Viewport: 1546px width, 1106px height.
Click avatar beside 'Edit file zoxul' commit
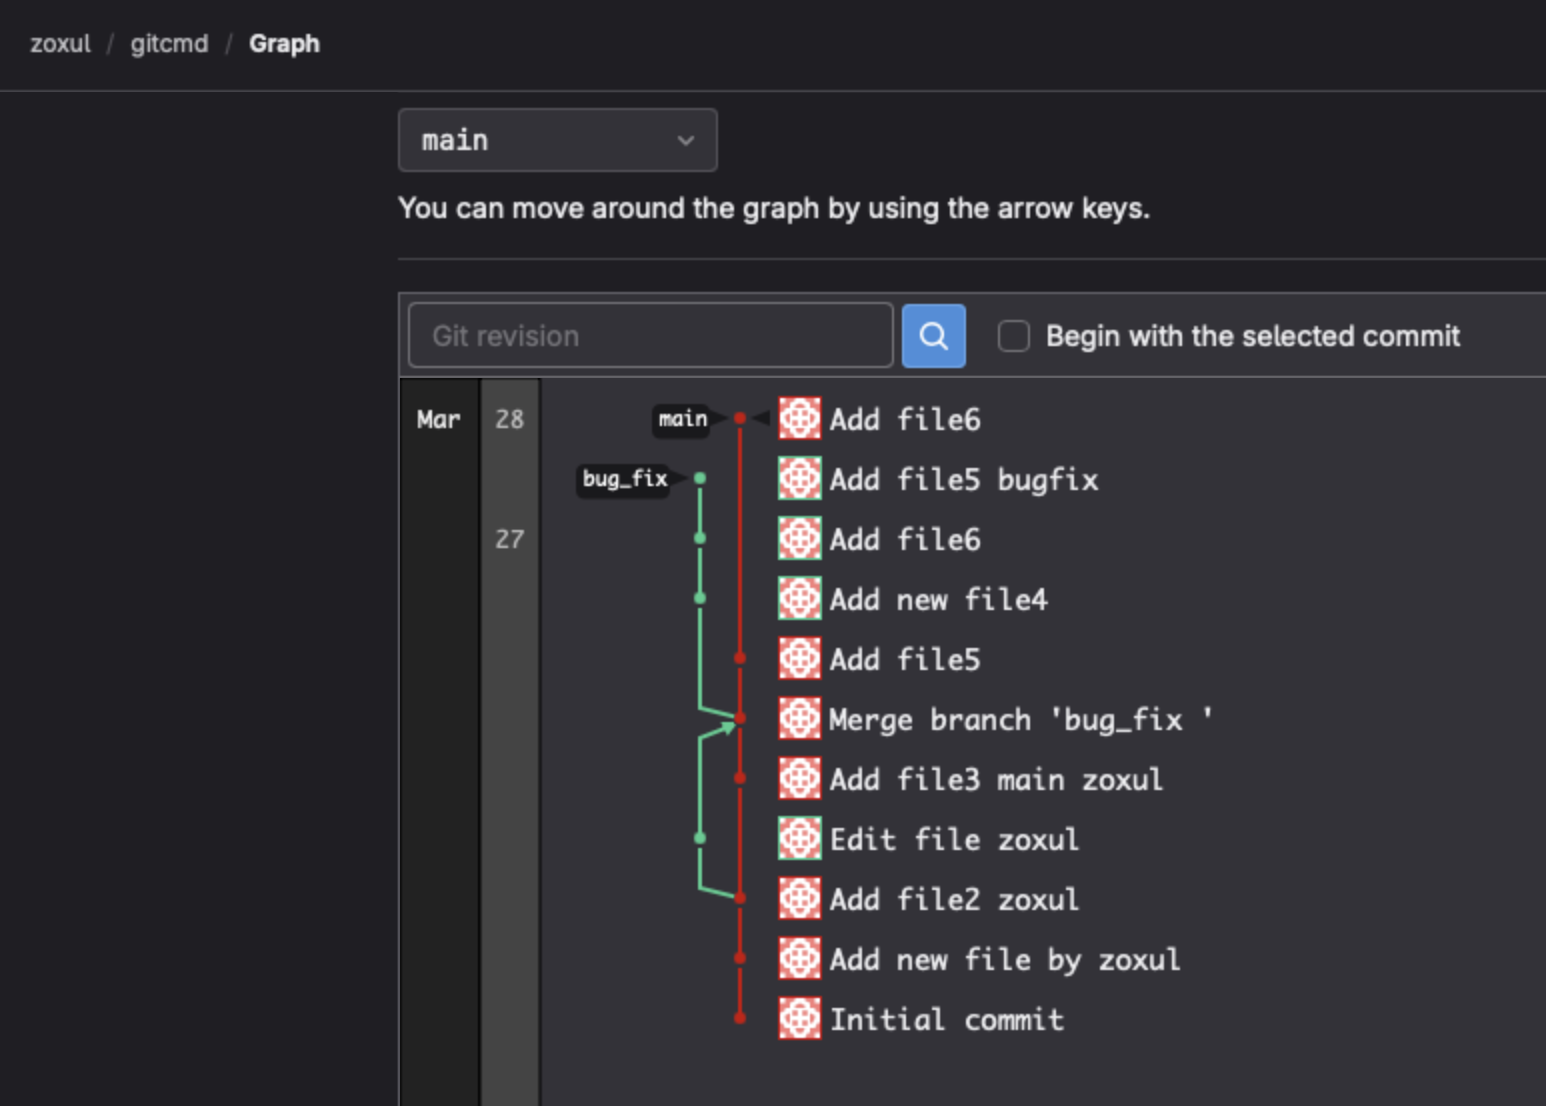point(799,839)
